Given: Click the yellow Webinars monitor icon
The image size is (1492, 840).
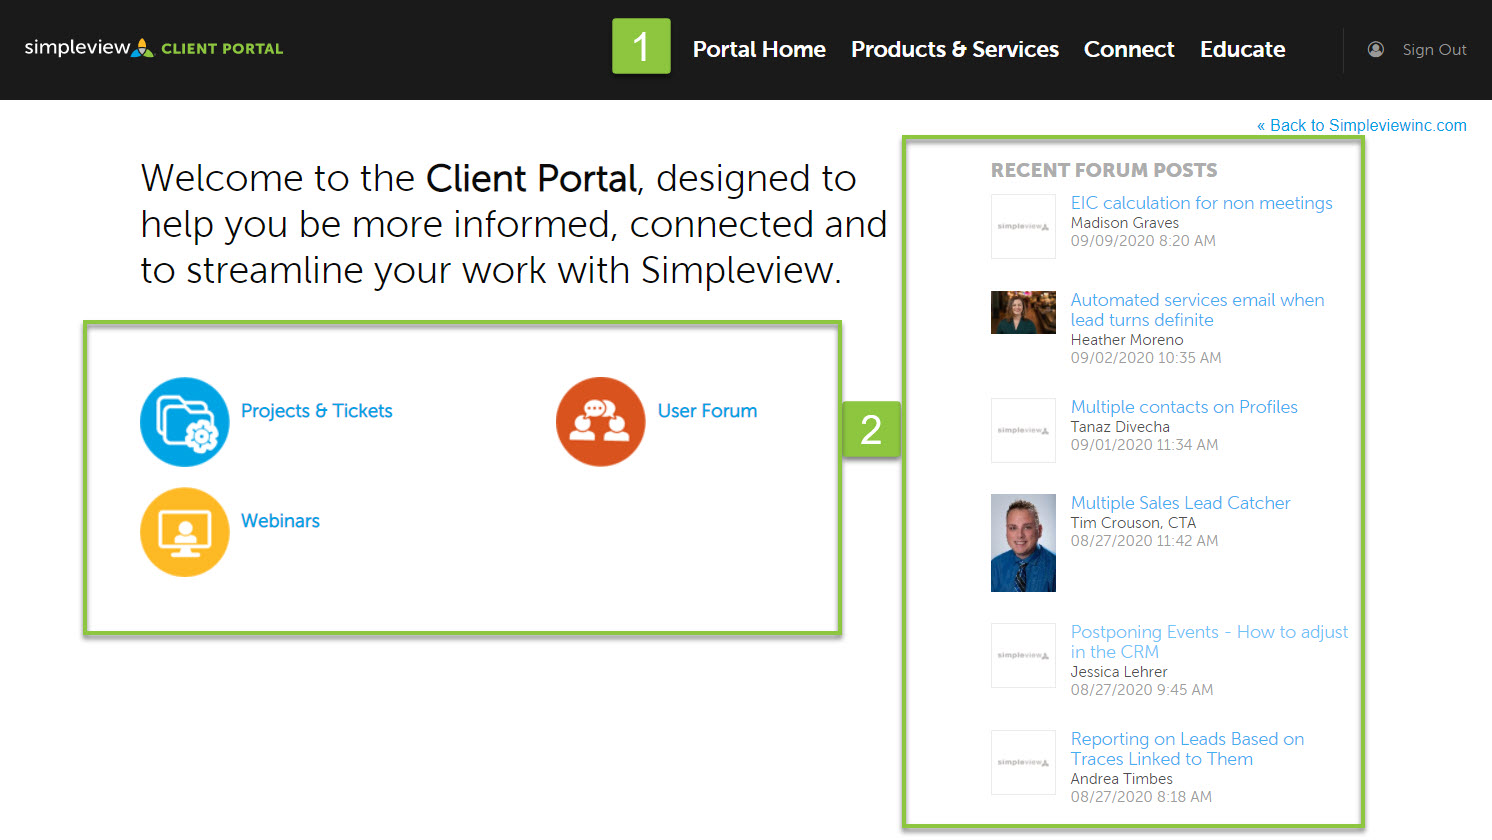Looking at the screenshot, I should (185, 532).
